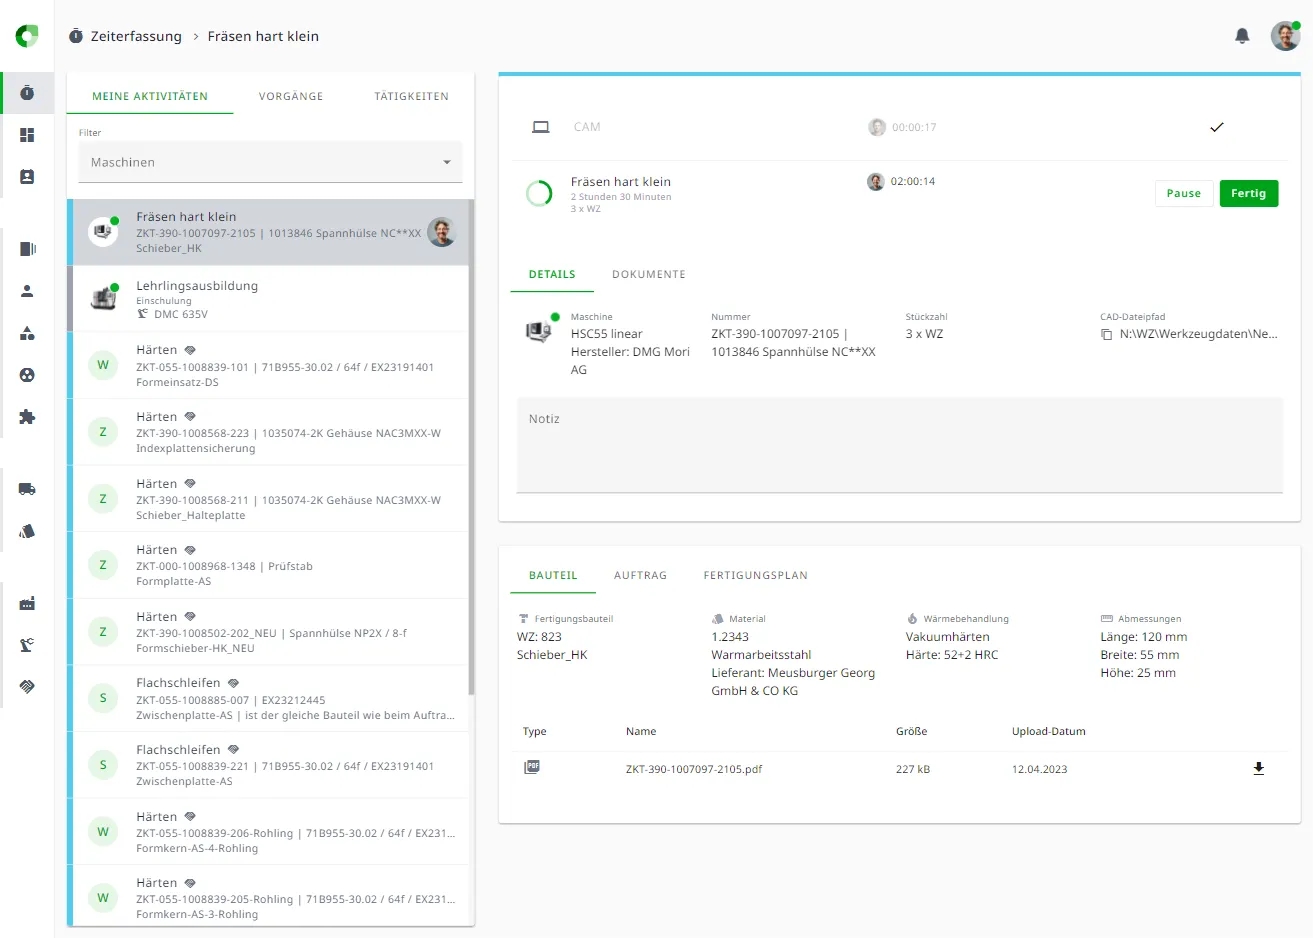Click the truck delivery icon in sidebar
Image resolution: width=1313 pixels, height=938 pixels.
click(27, 489)
